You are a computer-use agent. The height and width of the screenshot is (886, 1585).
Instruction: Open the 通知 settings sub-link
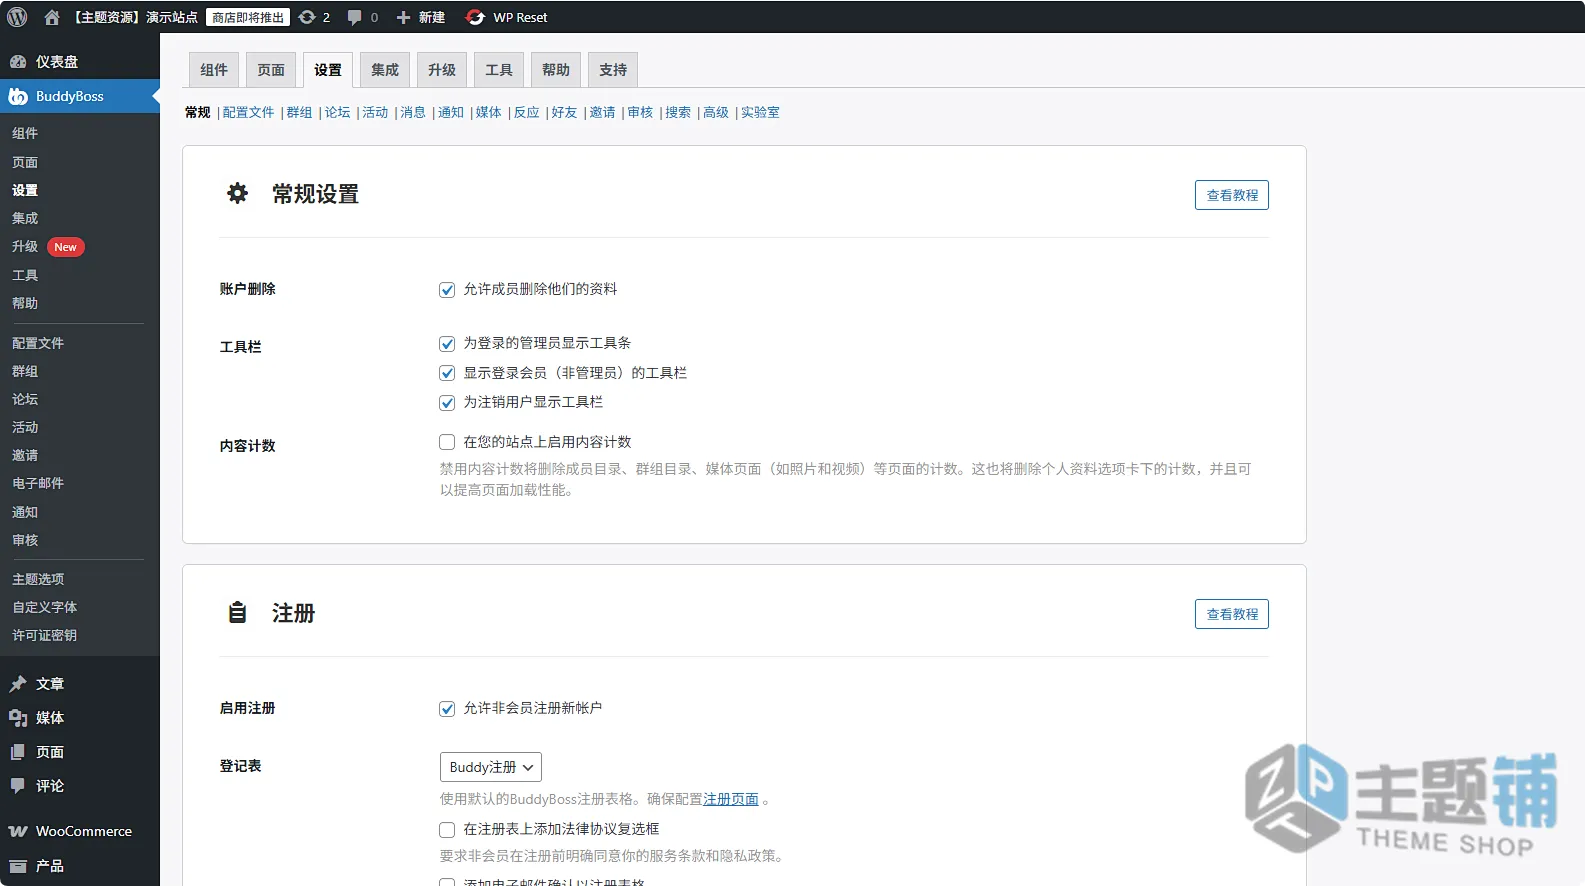[x=450, y=112]
